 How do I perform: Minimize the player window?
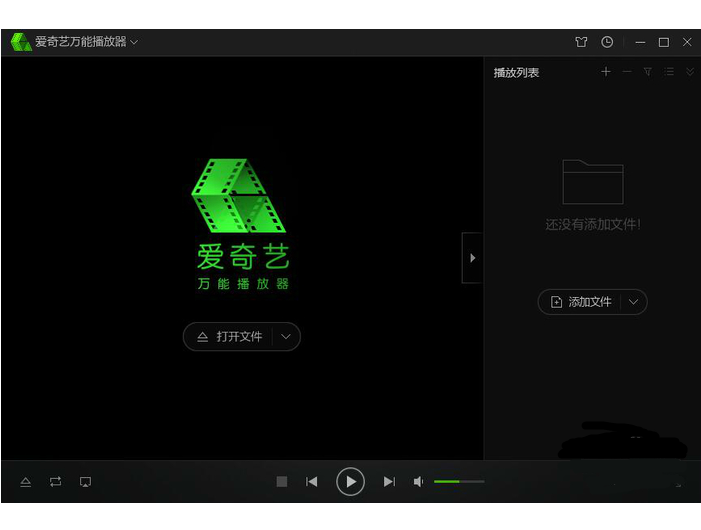(x=640, y=42)
